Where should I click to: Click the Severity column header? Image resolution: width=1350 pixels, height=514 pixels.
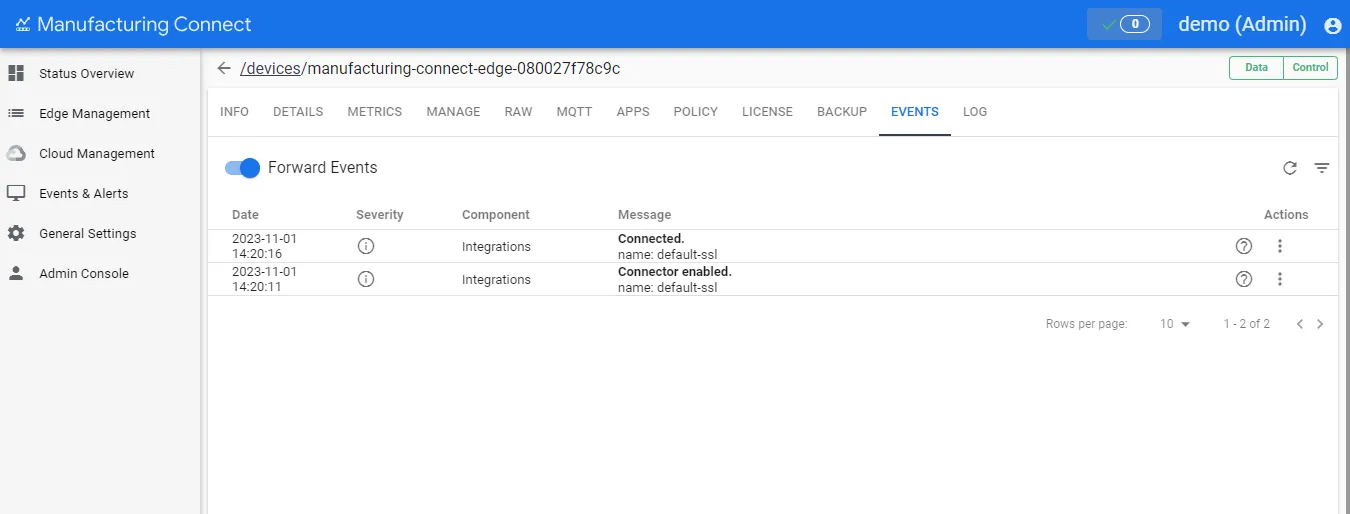tap(380, 214)
